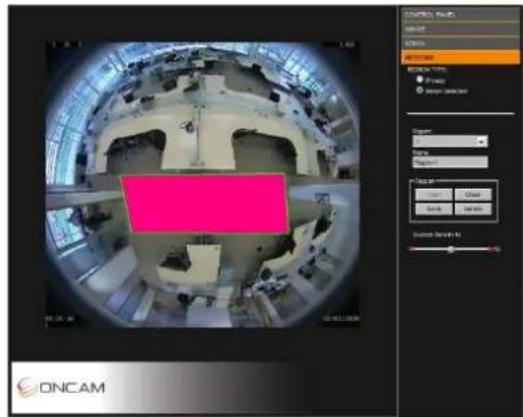Select the Privacy region type radio button
The width and height of the screenshot is (523, 417).
point(420,79)
